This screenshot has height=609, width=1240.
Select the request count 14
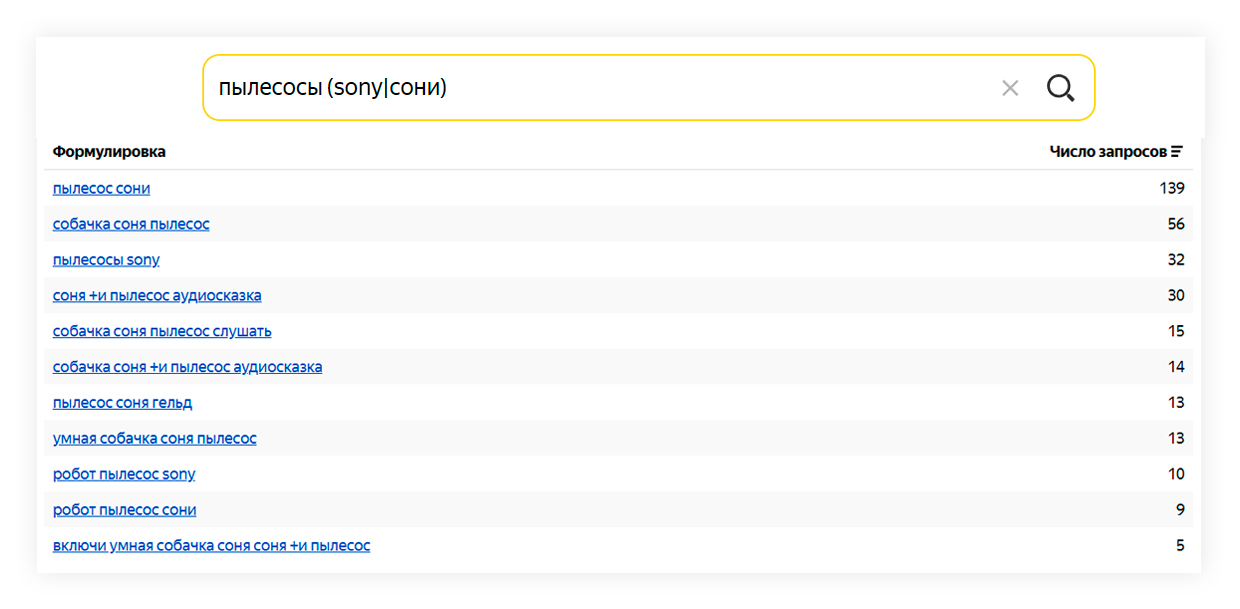(x=1176, y=367)
